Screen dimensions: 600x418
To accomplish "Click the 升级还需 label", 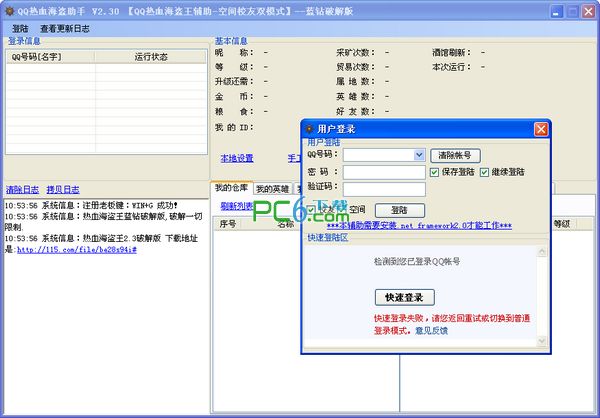I will tap(234, 82).
